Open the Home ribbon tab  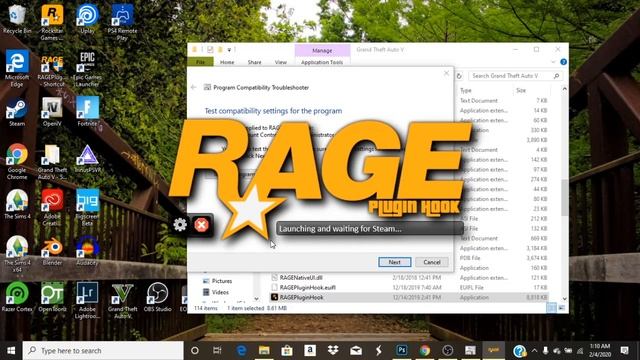coord(227,62)
